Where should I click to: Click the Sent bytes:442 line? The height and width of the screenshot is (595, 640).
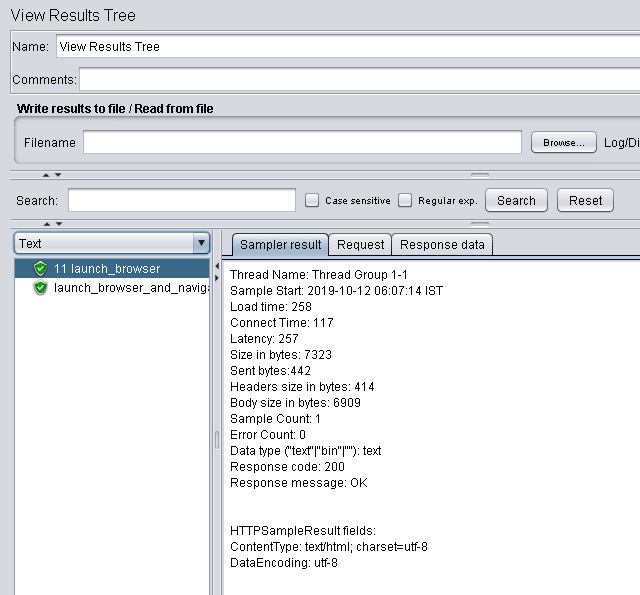tap(270, 371)
